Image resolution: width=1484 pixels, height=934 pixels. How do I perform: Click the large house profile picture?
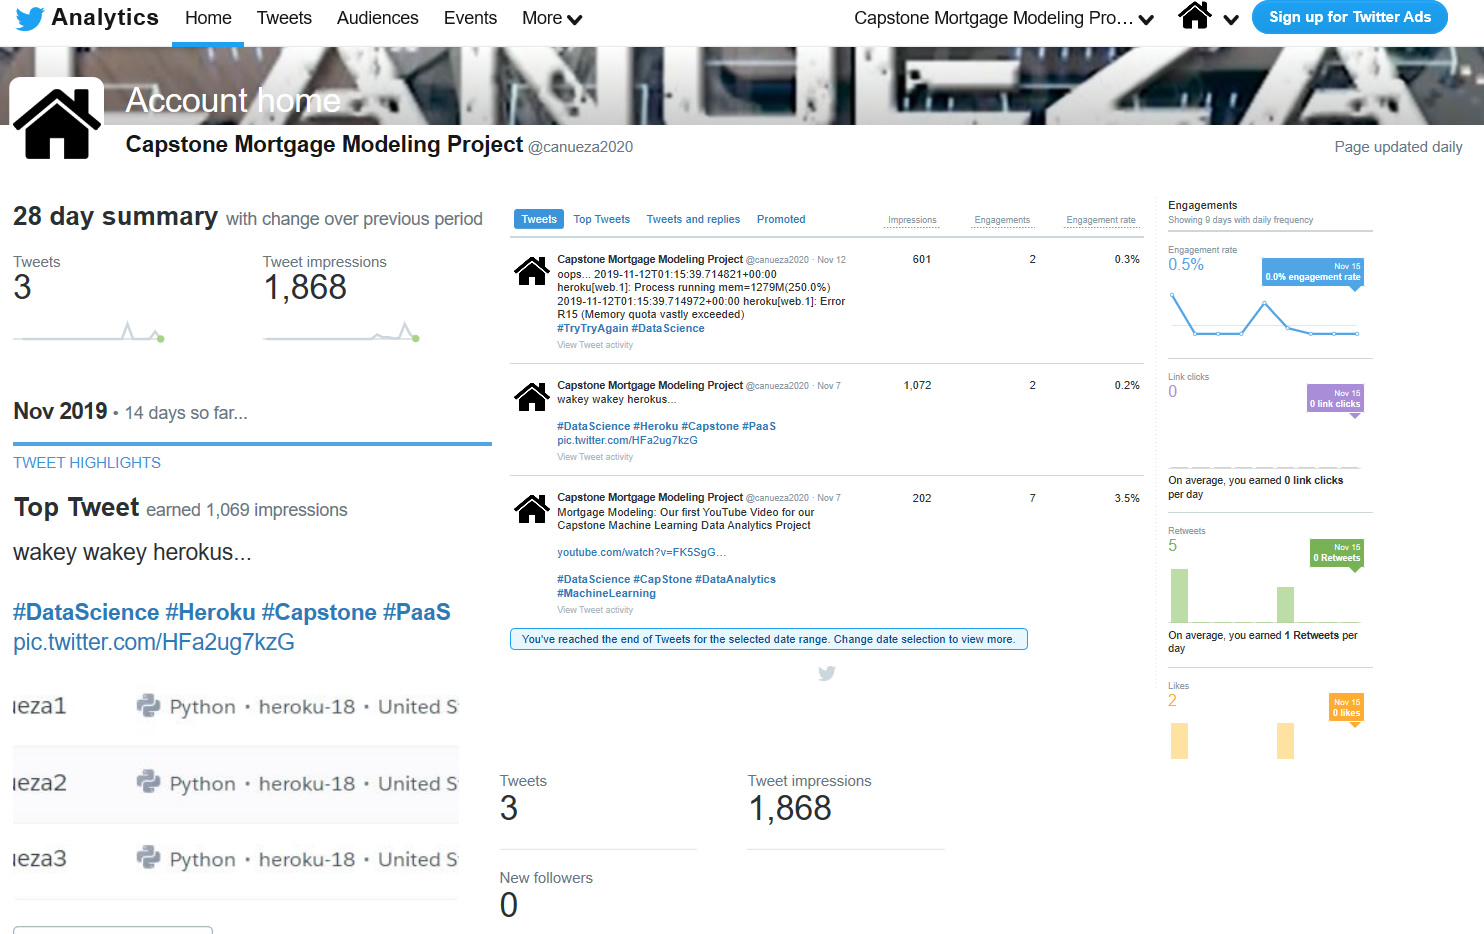pyautogui.click(x=57, y=123)
